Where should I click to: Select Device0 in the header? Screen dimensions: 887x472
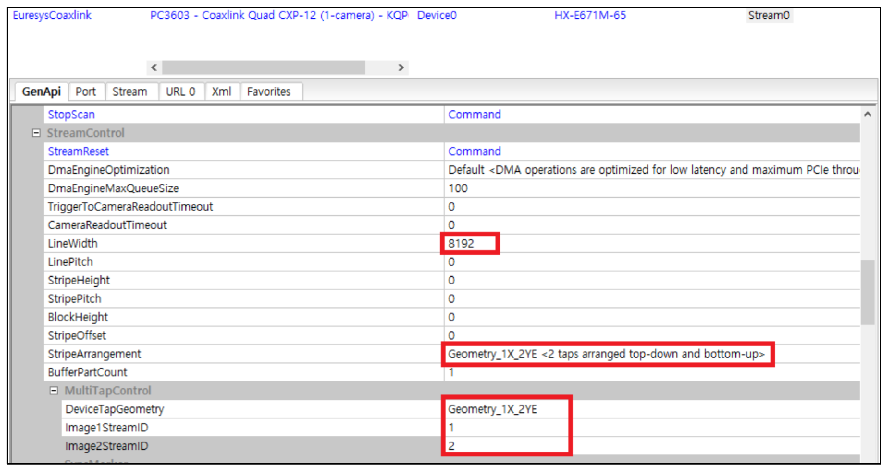437,15
